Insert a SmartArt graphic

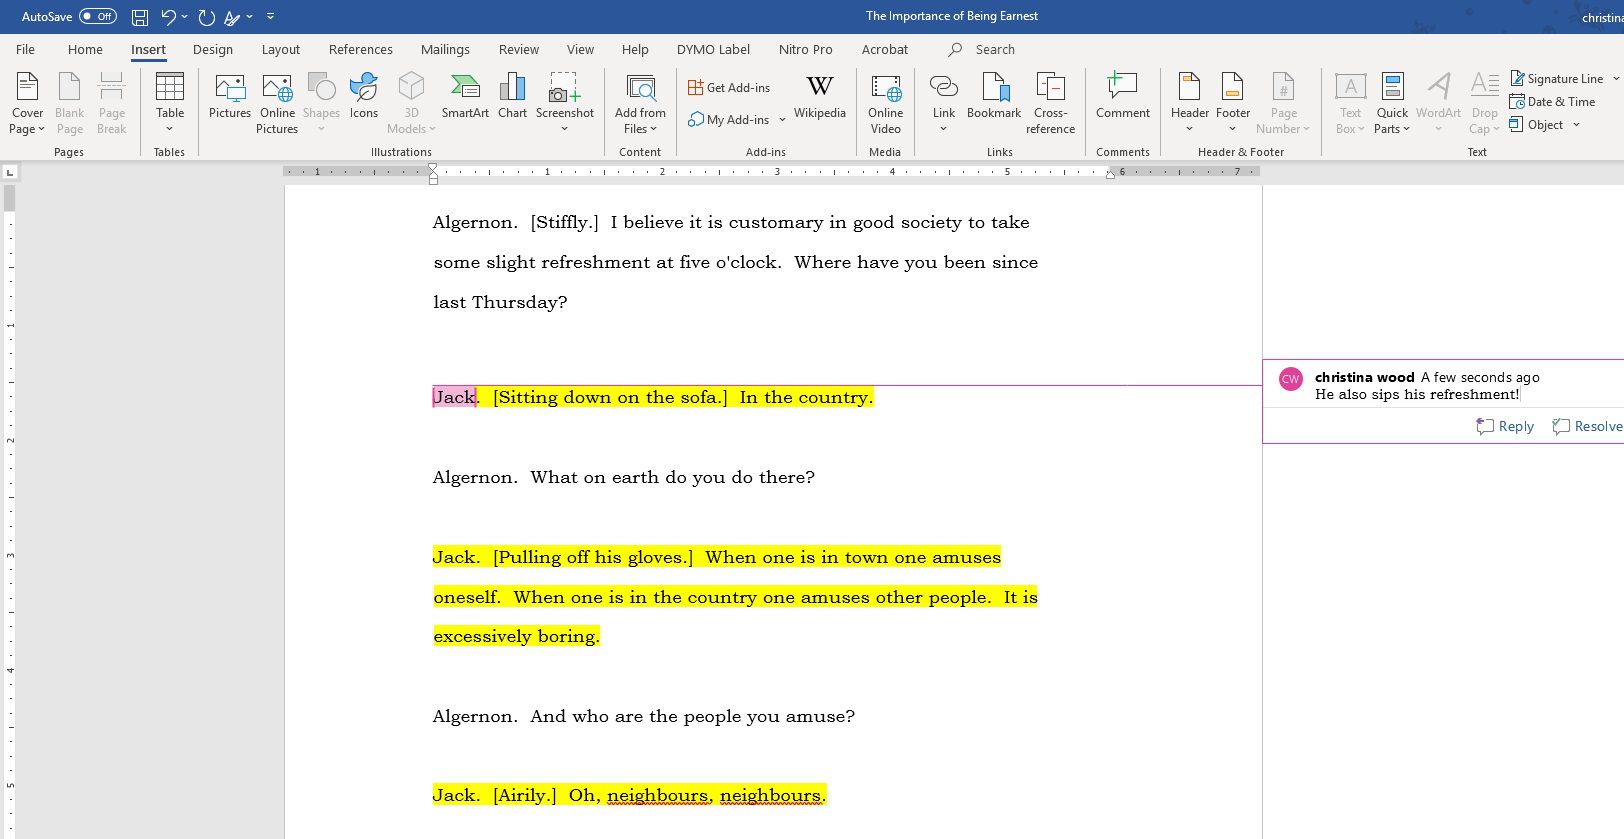pyautogui.click(x=465, y=97)
